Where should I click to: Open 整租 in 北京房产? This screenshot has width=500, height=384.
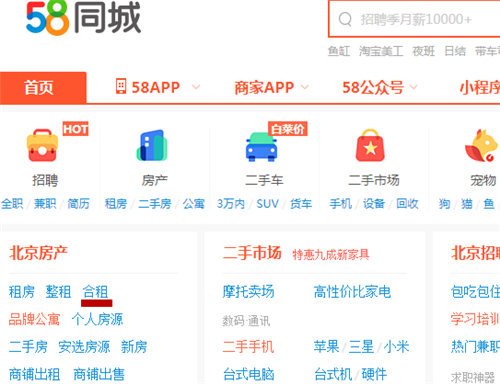(x=58, y=292)
